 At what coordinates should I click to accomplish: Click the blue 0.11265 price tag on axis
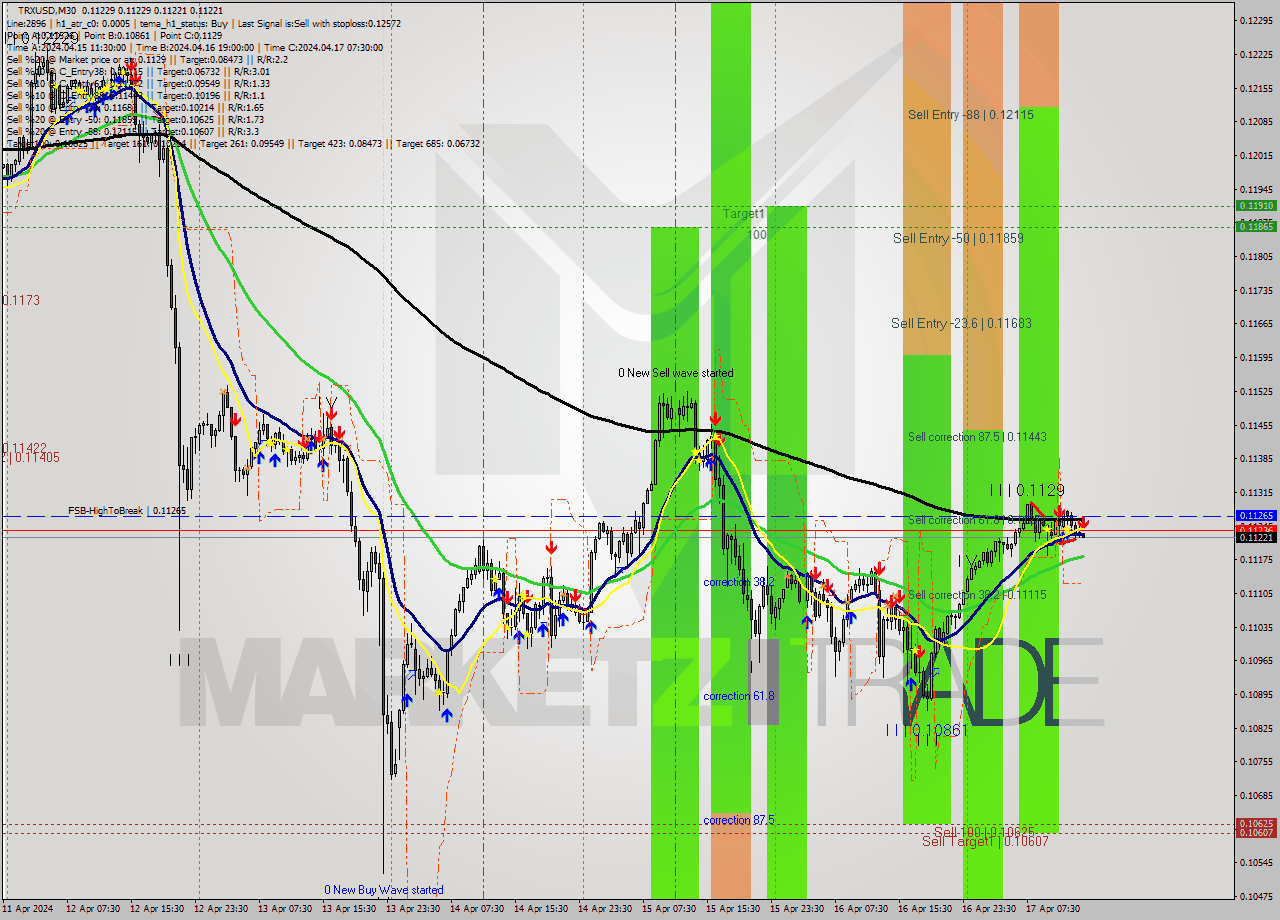pyautogui.click(x=1256, y=516)
